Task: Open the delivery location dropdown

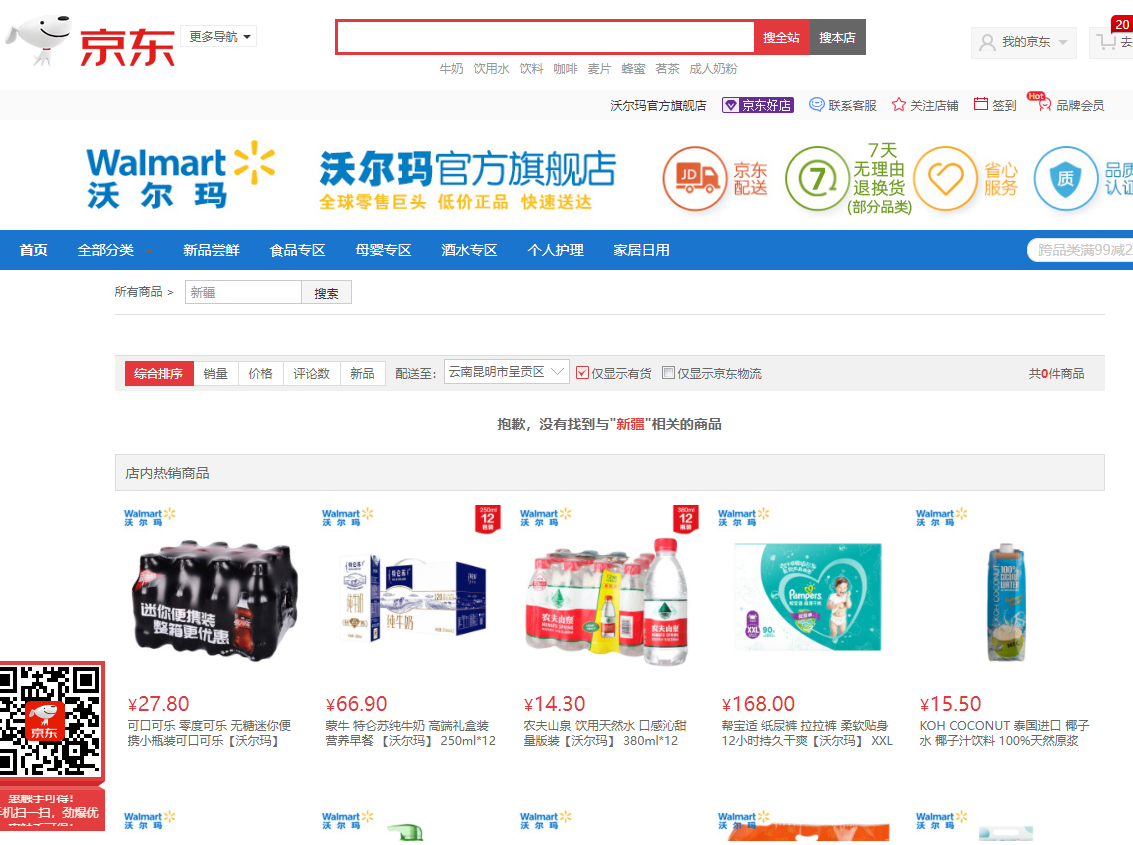Action: [506, 372]
